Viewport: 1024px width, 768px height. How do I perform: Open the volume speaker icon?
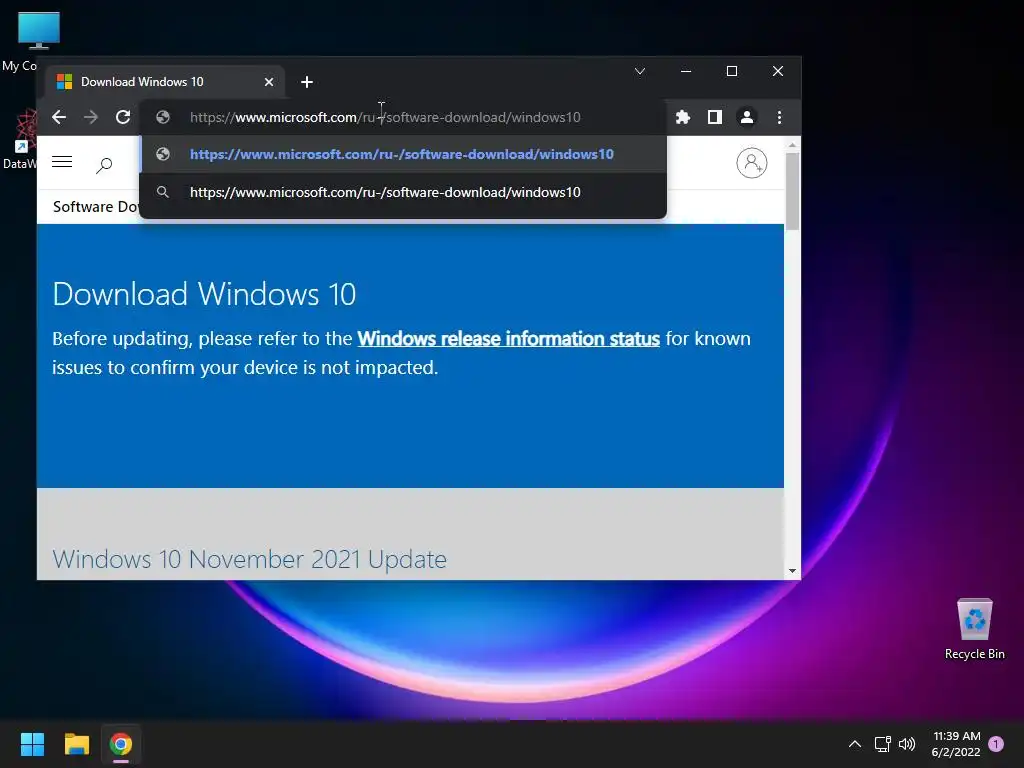[907, 744]
